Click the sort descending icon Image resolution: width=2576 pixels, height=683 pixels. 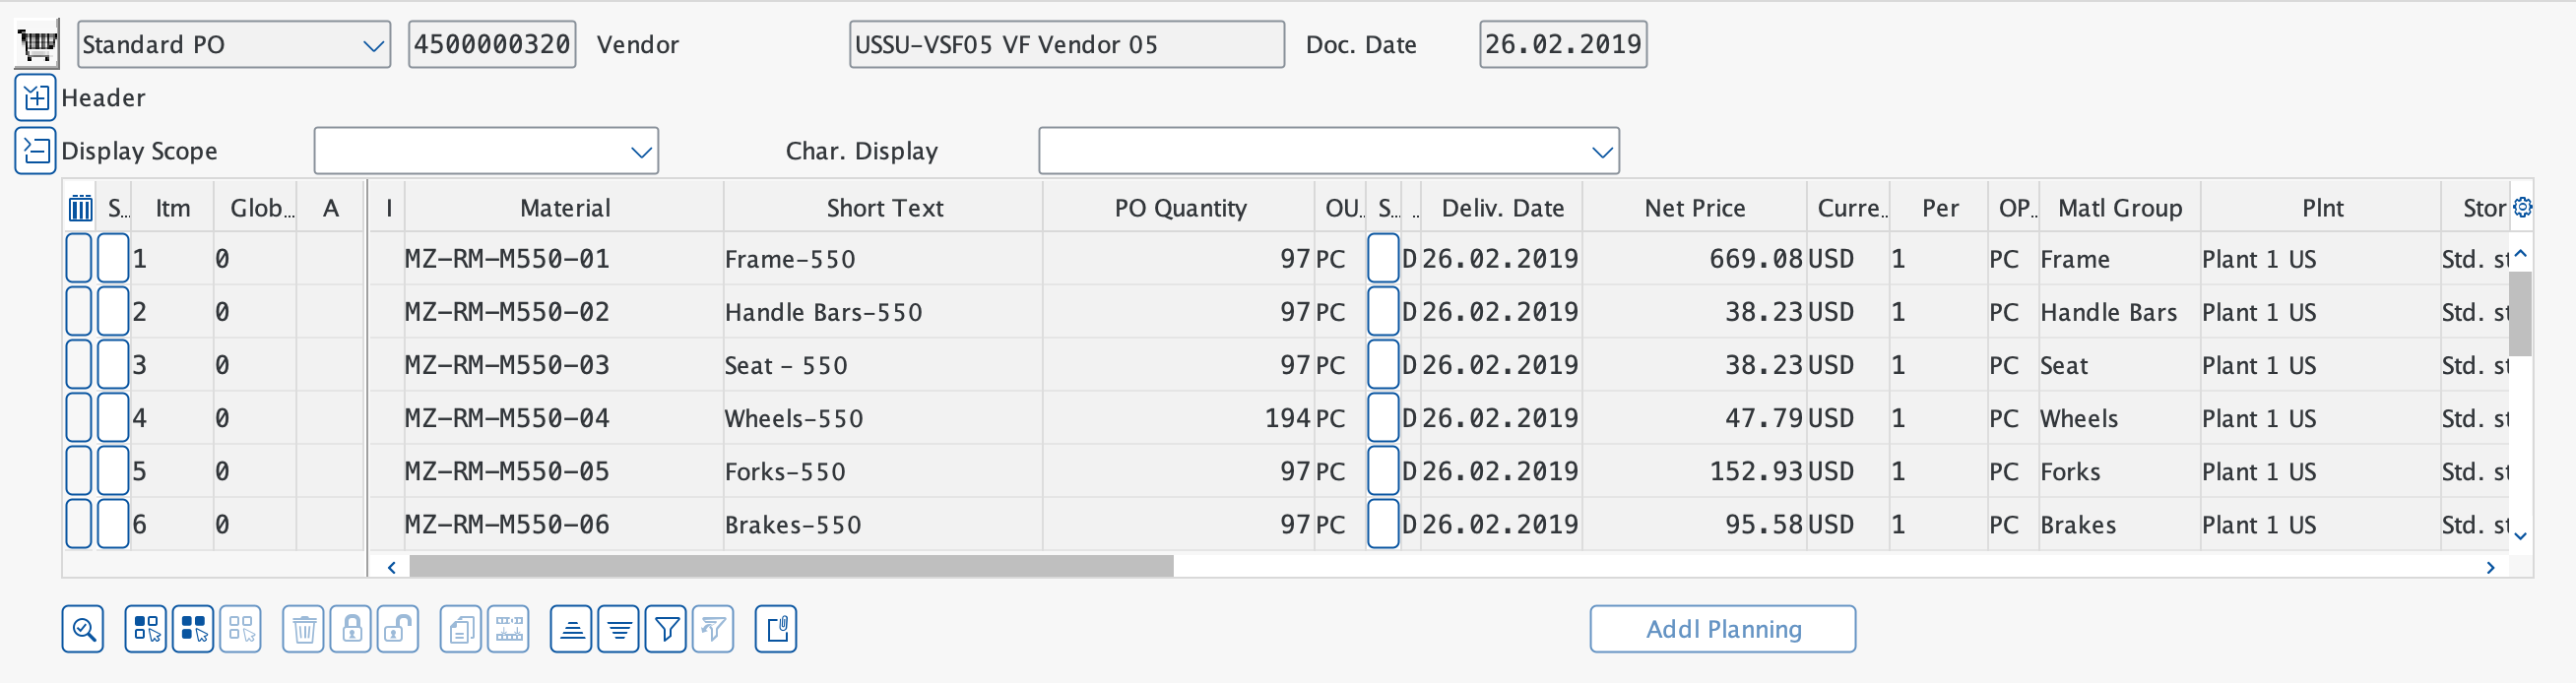[619, 629]
